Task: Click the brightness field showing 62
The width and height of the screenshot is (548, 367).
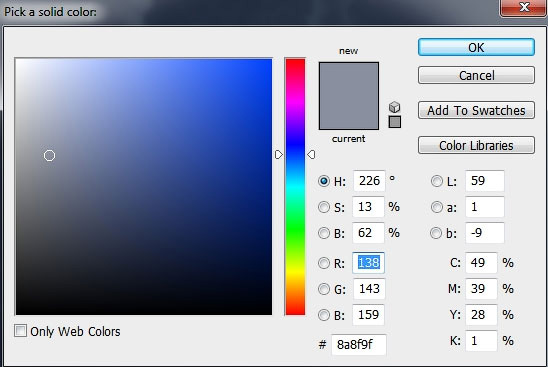Action: 368,232
